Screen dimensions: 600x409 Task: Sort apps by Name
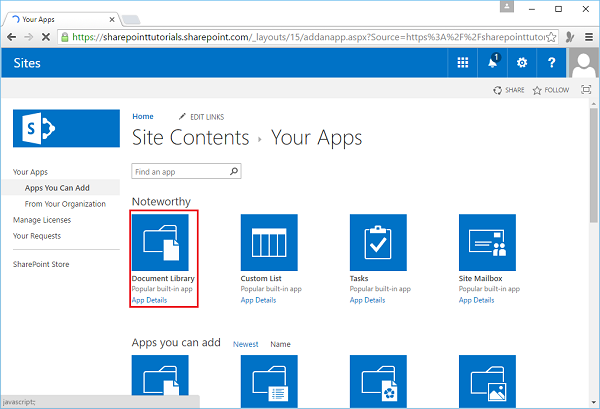click(280, 344)
